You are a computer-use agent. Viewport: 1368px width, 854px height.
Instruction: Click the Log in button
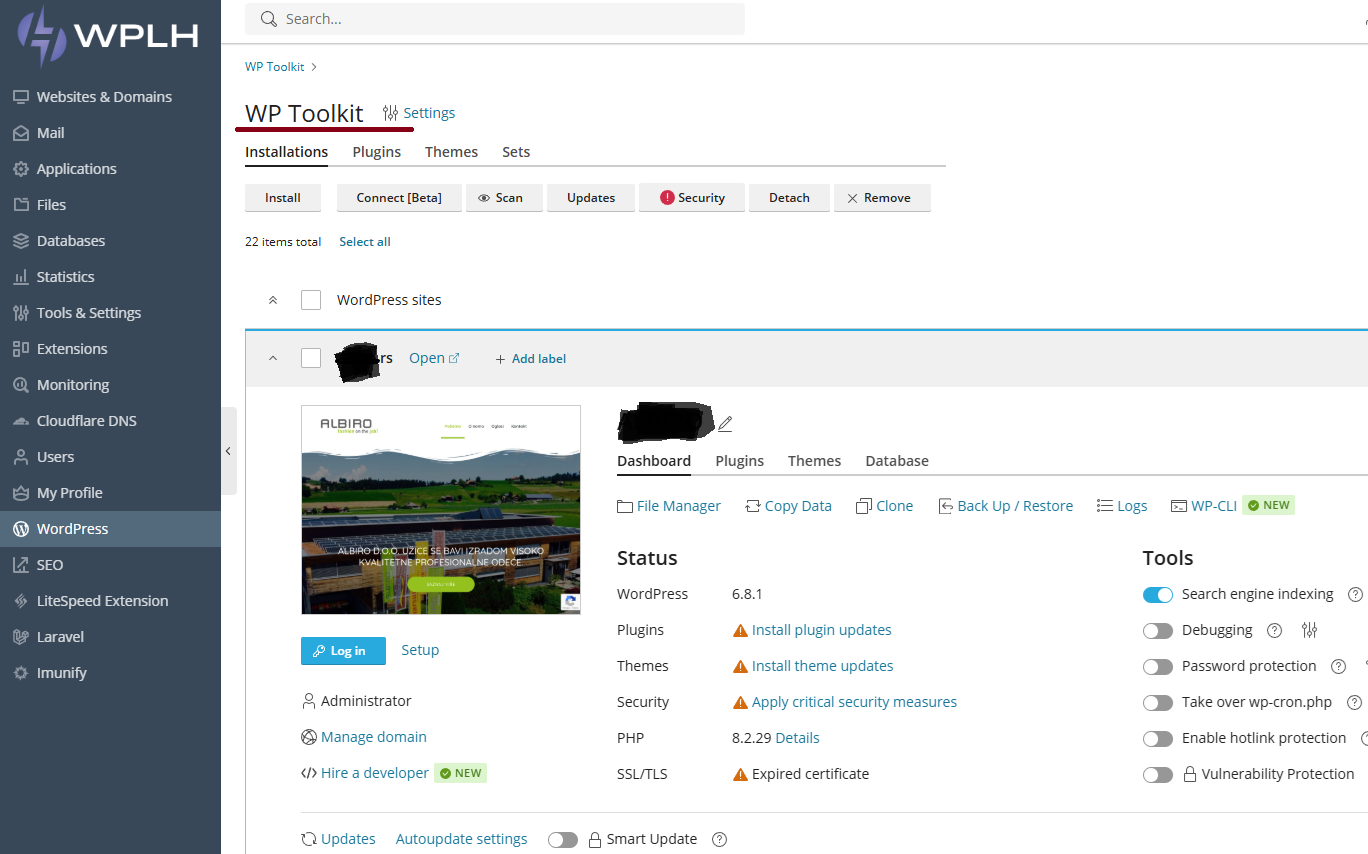(x=343, y=651)
